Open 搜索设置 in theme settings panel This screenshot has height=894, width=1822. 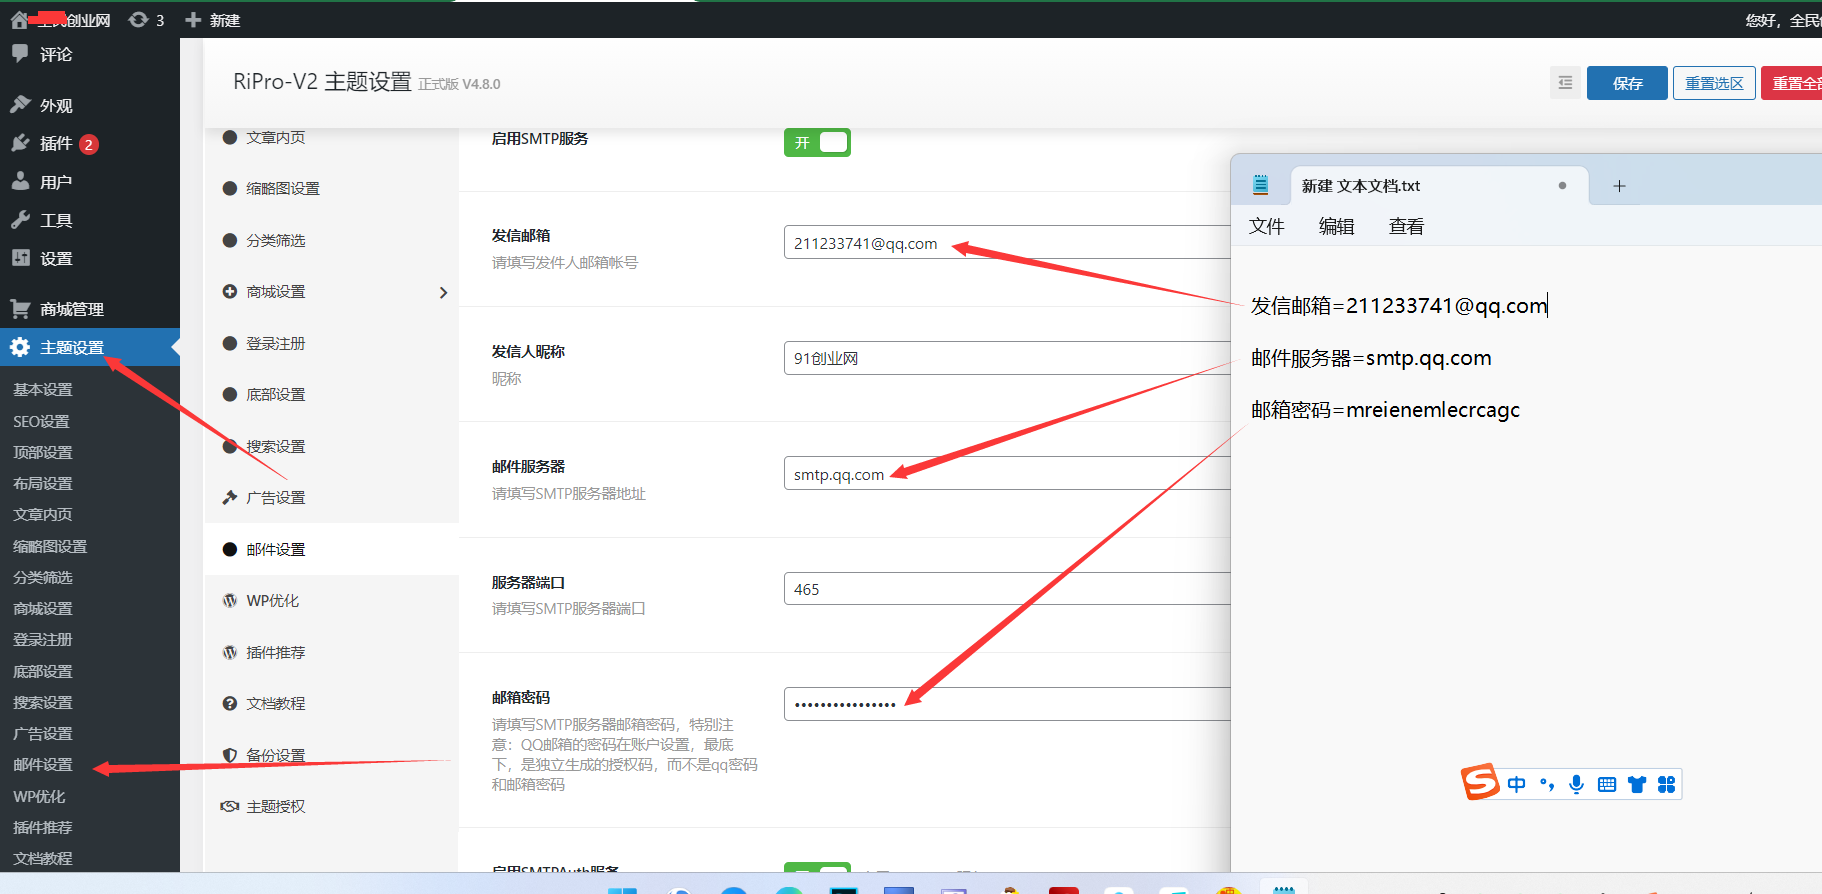(275, 446)
